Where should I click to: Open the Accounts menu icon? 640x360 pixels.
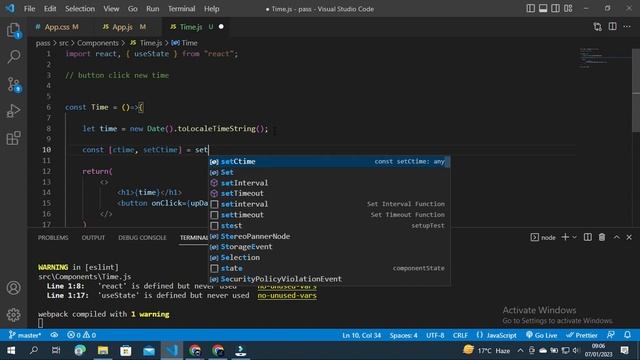pos(13,288)
